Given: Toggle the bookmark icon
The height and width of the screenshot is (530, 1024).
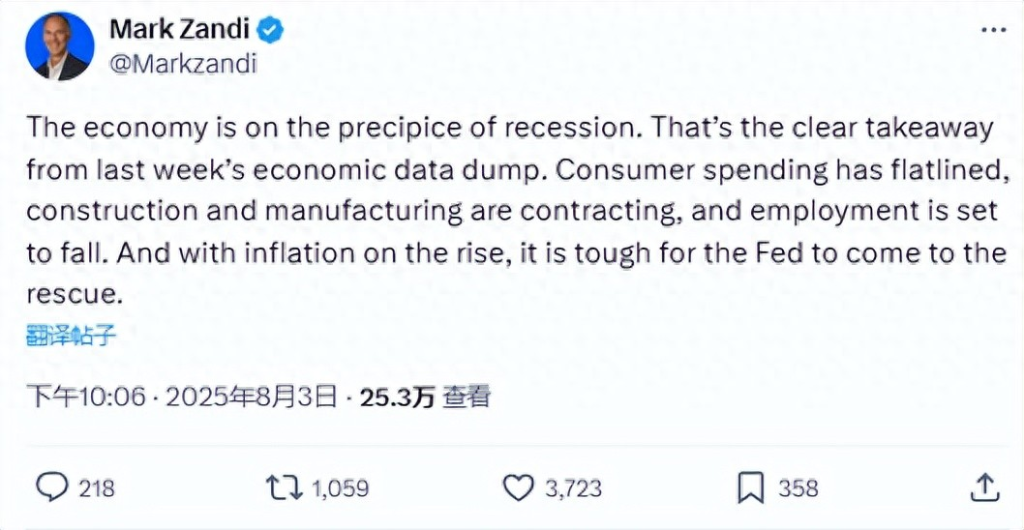Looking at the screenshot, I should tap(751, 488).
